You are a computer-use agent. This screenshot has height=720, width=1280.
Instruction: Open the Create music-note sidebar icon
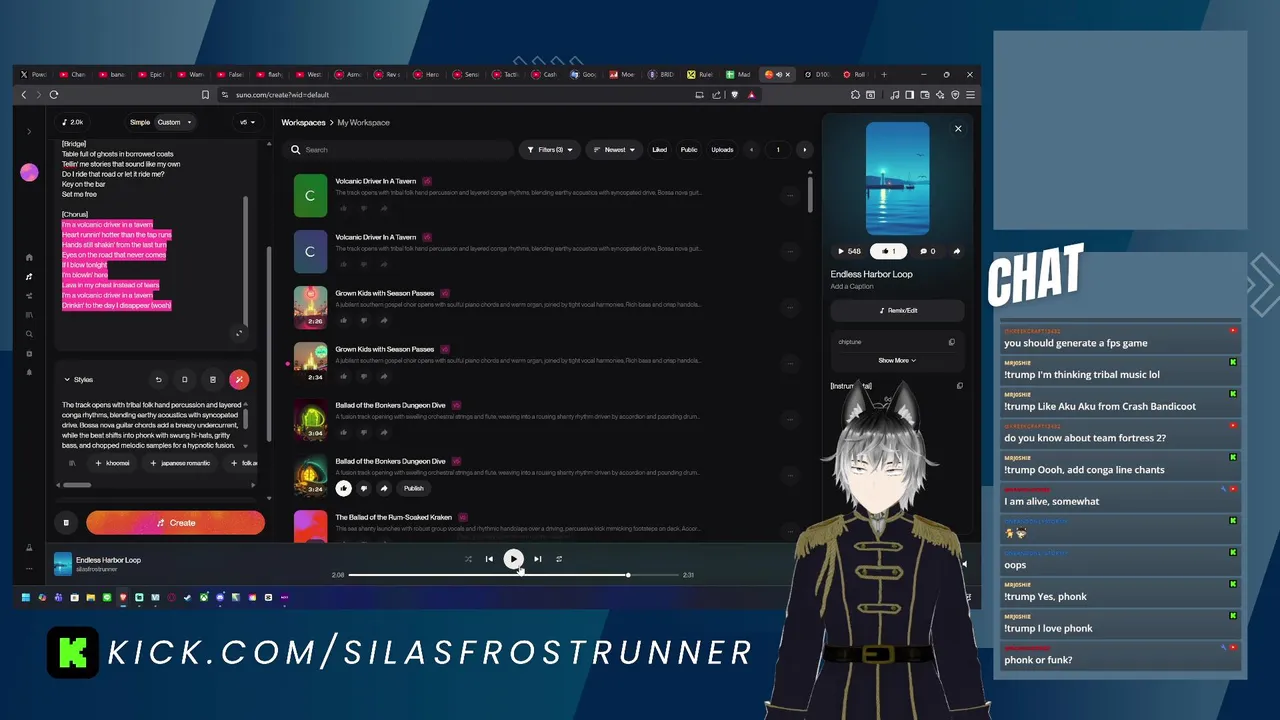coord(29,276)
